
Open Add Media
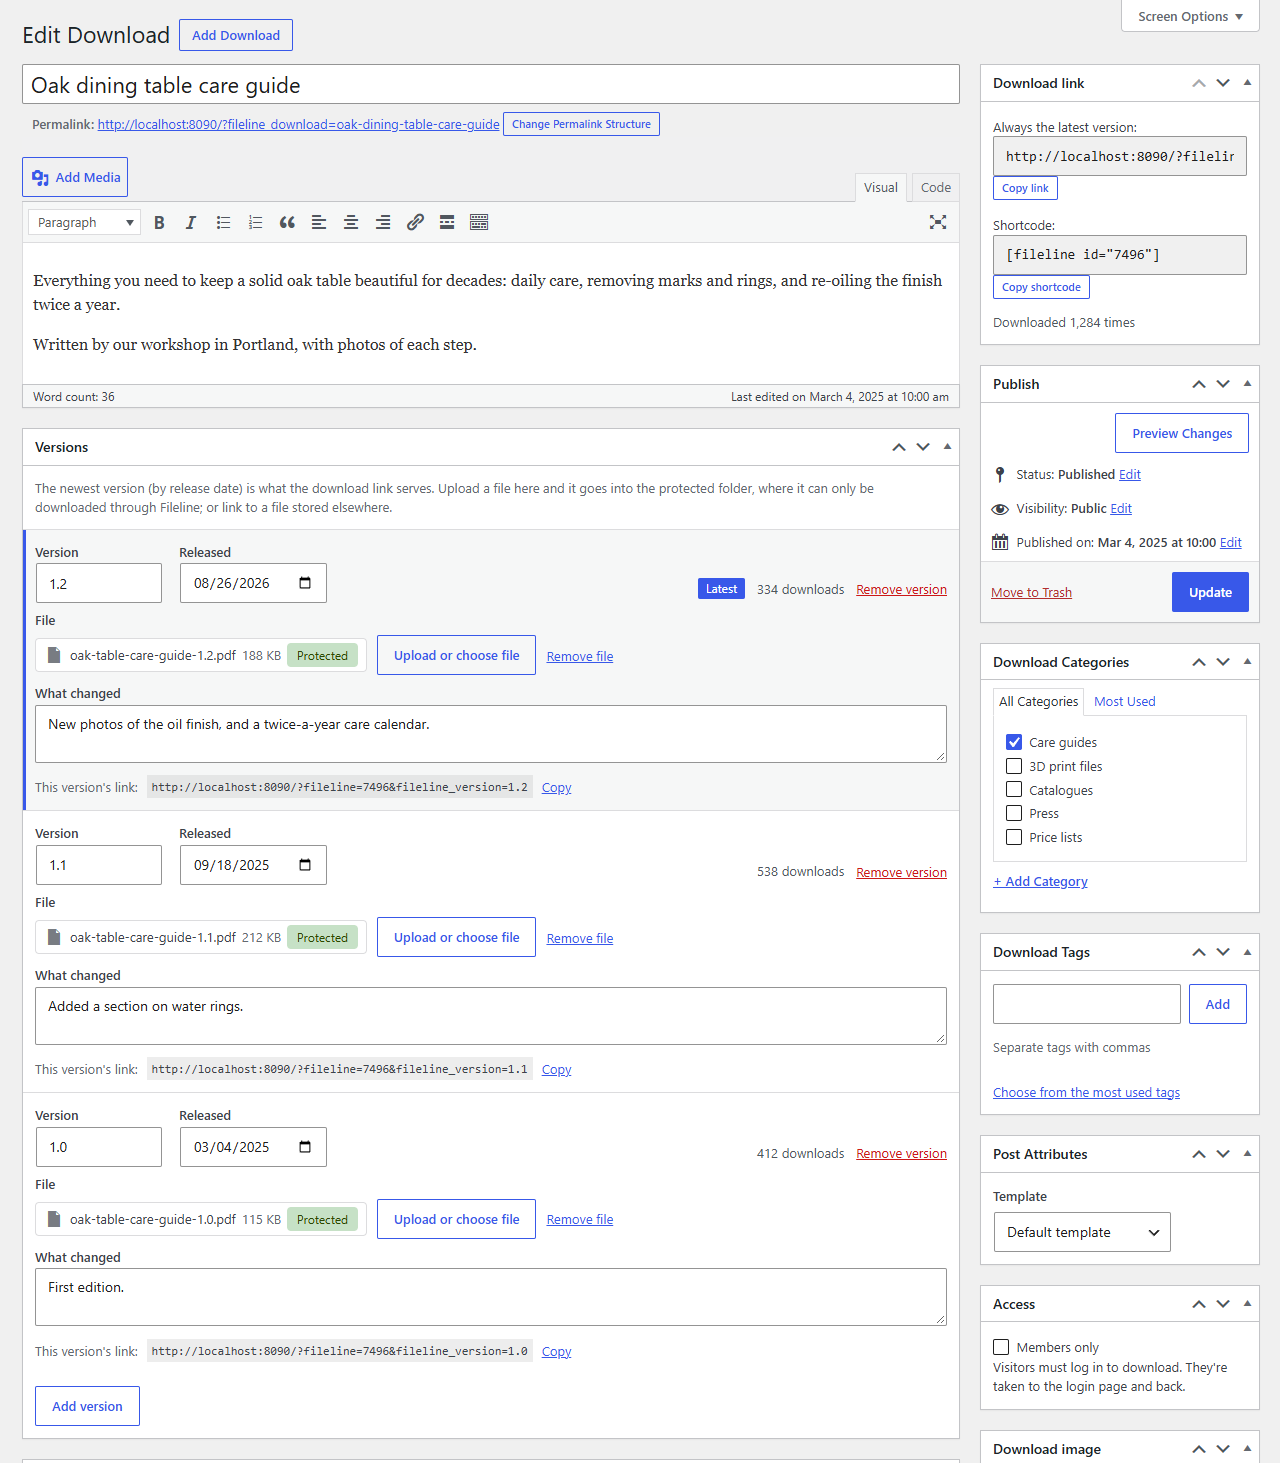click(x=75, y=177)
